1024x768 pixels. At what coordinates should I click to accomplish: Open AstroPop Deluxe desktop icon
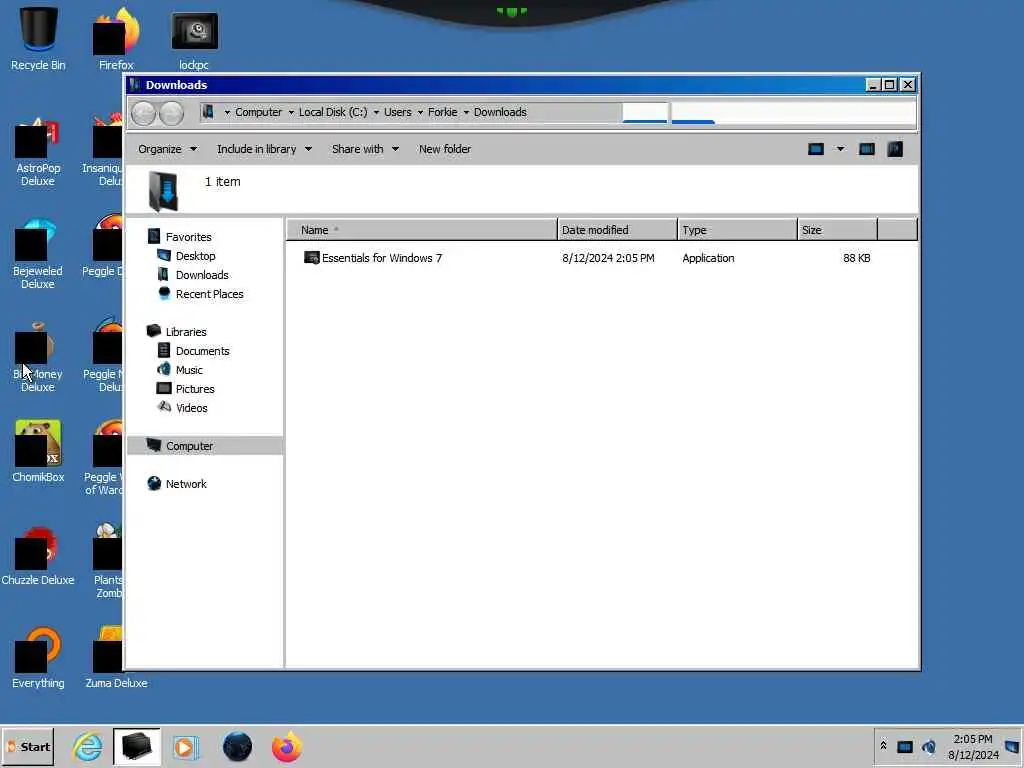tap(38, 152)
